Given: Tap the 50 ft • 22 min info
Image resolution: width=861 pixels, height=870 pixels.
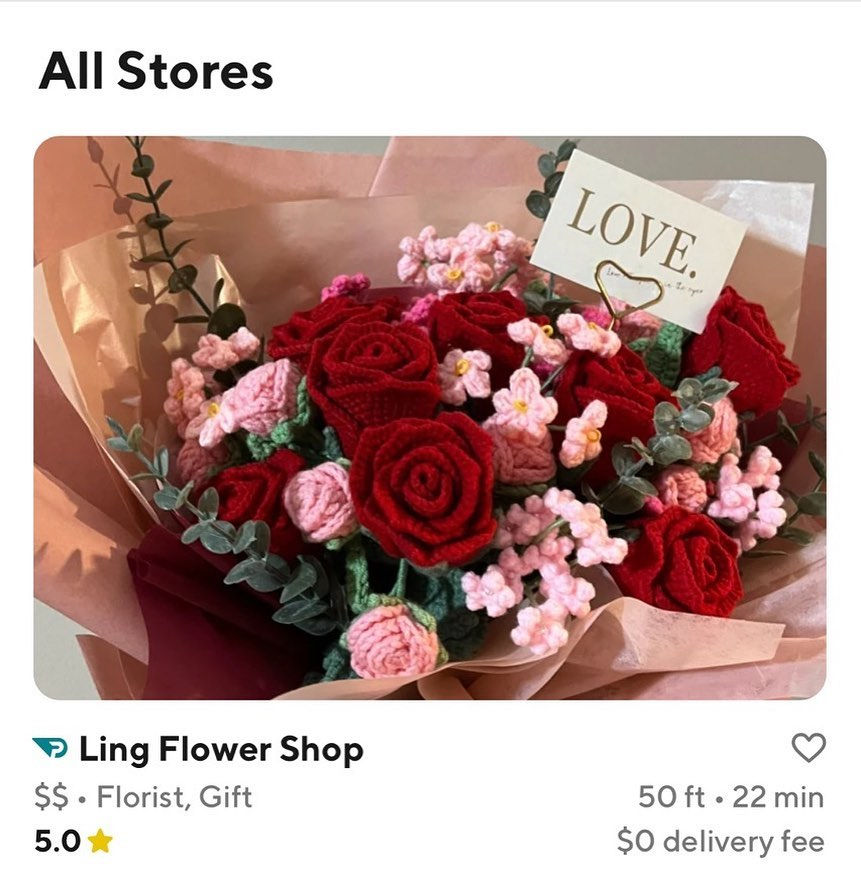Looking at the screenshot, I should 731,797.
